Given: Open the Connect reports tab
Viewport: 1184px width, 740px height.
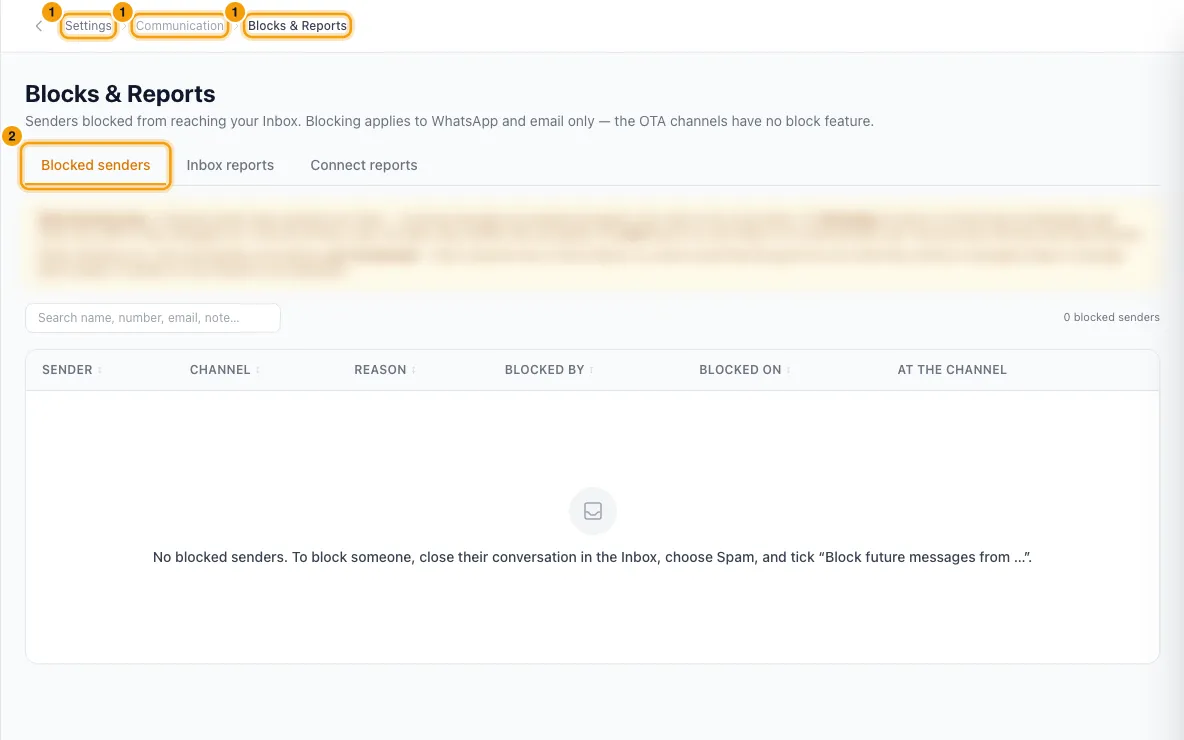Looking at the screenshot, I should 364,165.
